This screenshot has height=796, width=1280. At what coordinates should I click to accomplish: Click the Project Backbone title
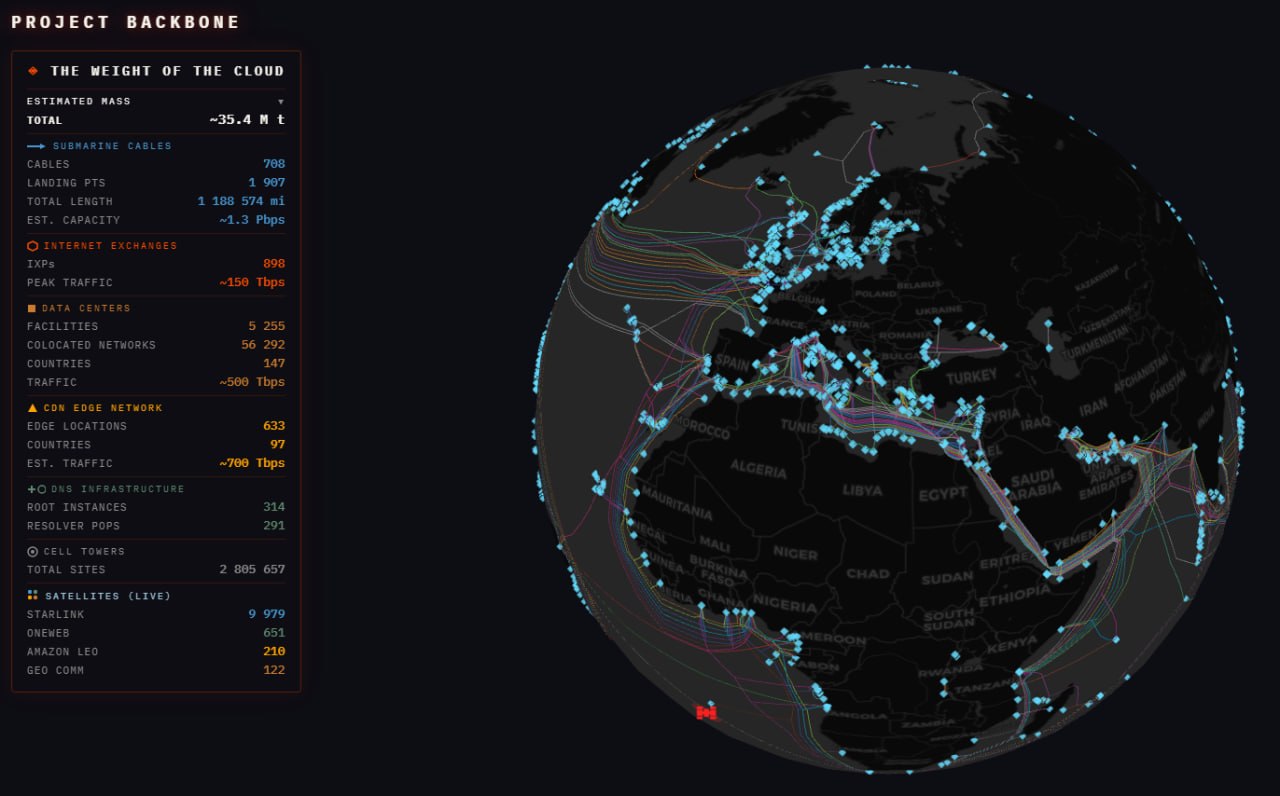coord(125,22)
